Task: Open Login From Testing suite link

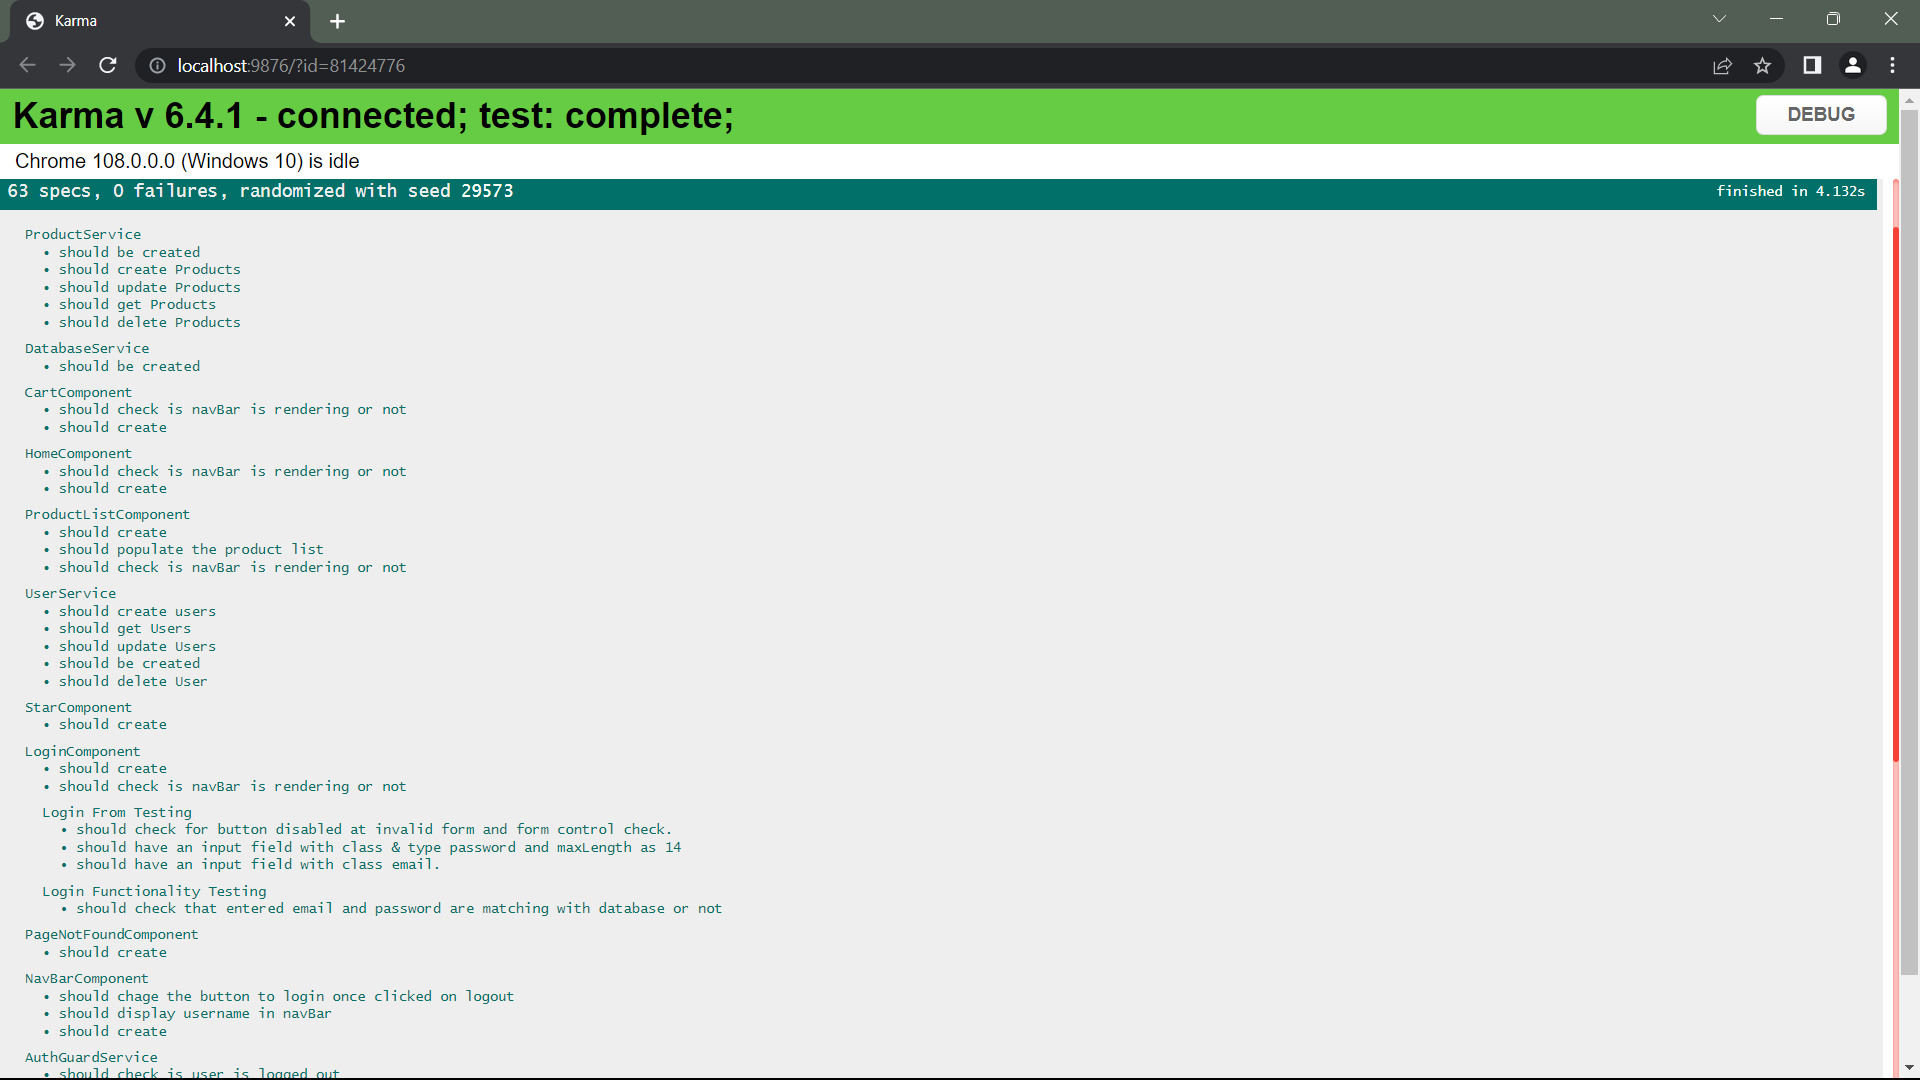Action: click(117, 812)
